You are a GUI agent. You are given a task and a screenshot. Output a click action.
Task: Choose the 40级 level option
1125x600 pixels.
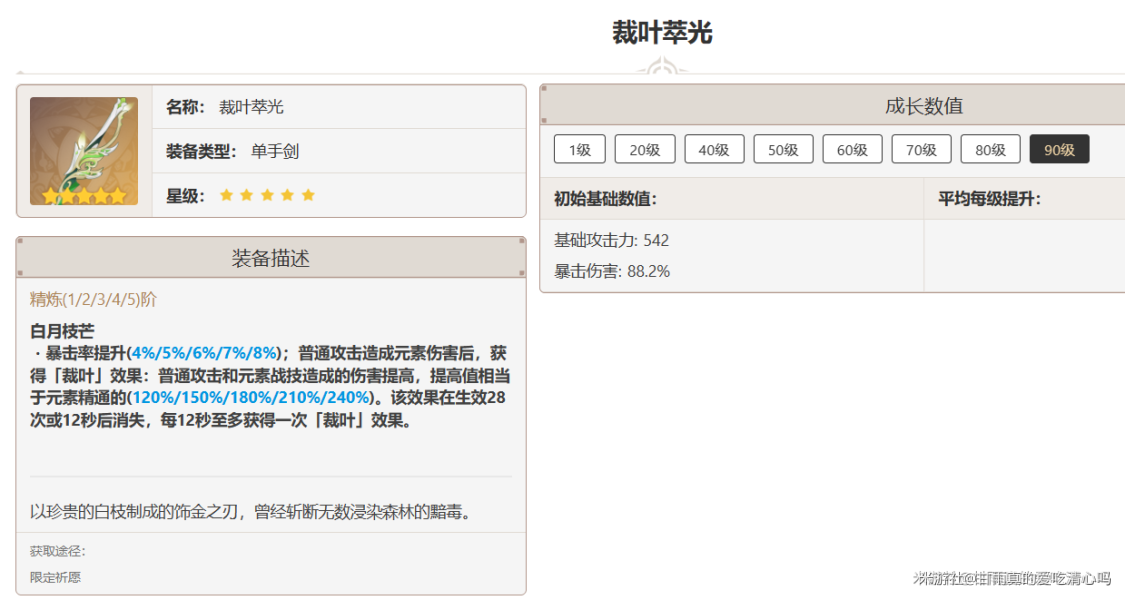(714, 150)
